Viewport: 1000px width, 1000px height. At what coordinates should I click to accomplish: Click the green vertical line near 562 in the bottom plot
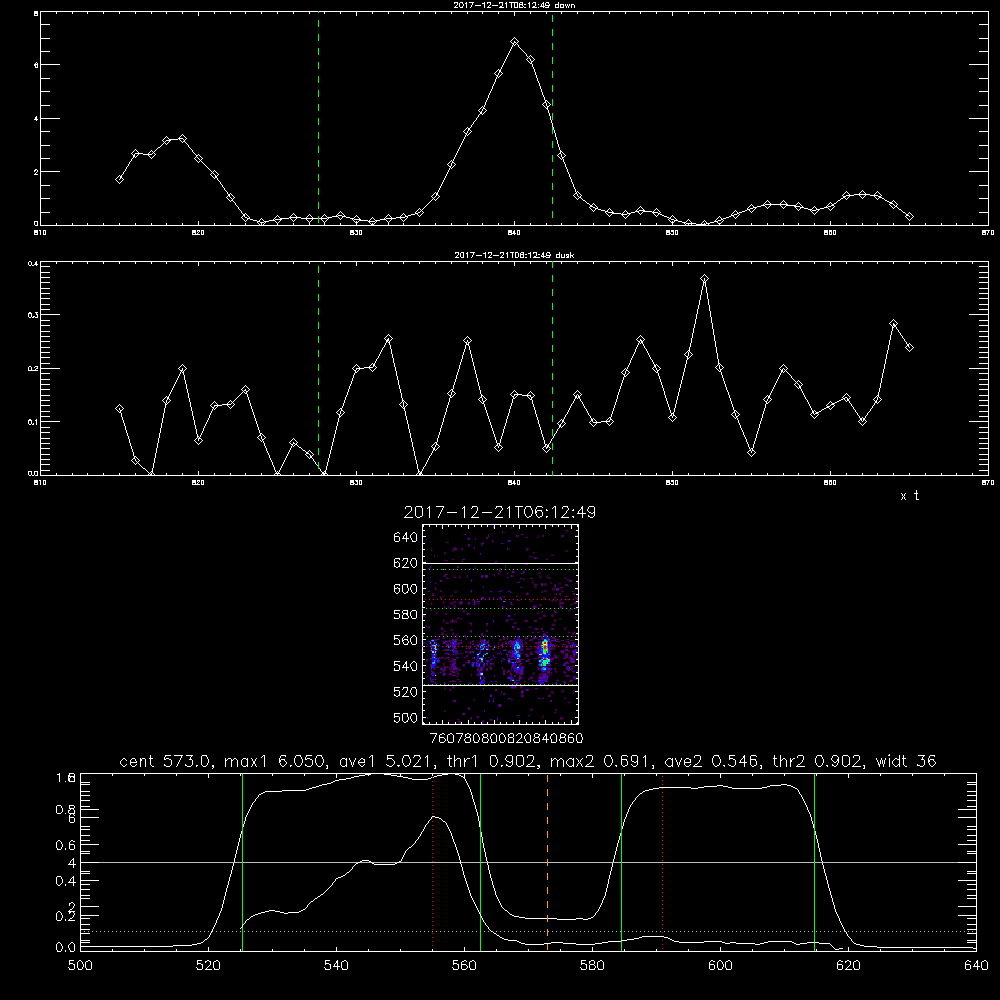click(x=480, y=861)
